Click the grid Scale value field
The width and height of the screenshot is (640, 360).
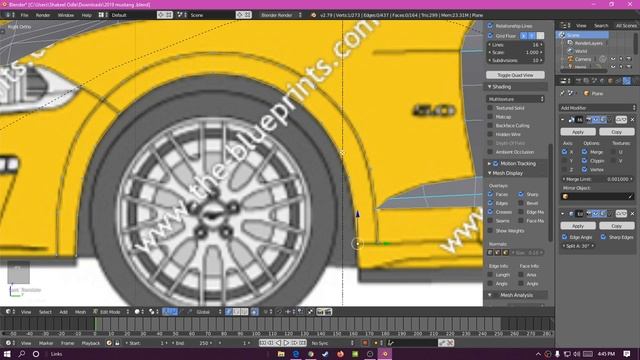pyautogui.click(x=516, y=52)
